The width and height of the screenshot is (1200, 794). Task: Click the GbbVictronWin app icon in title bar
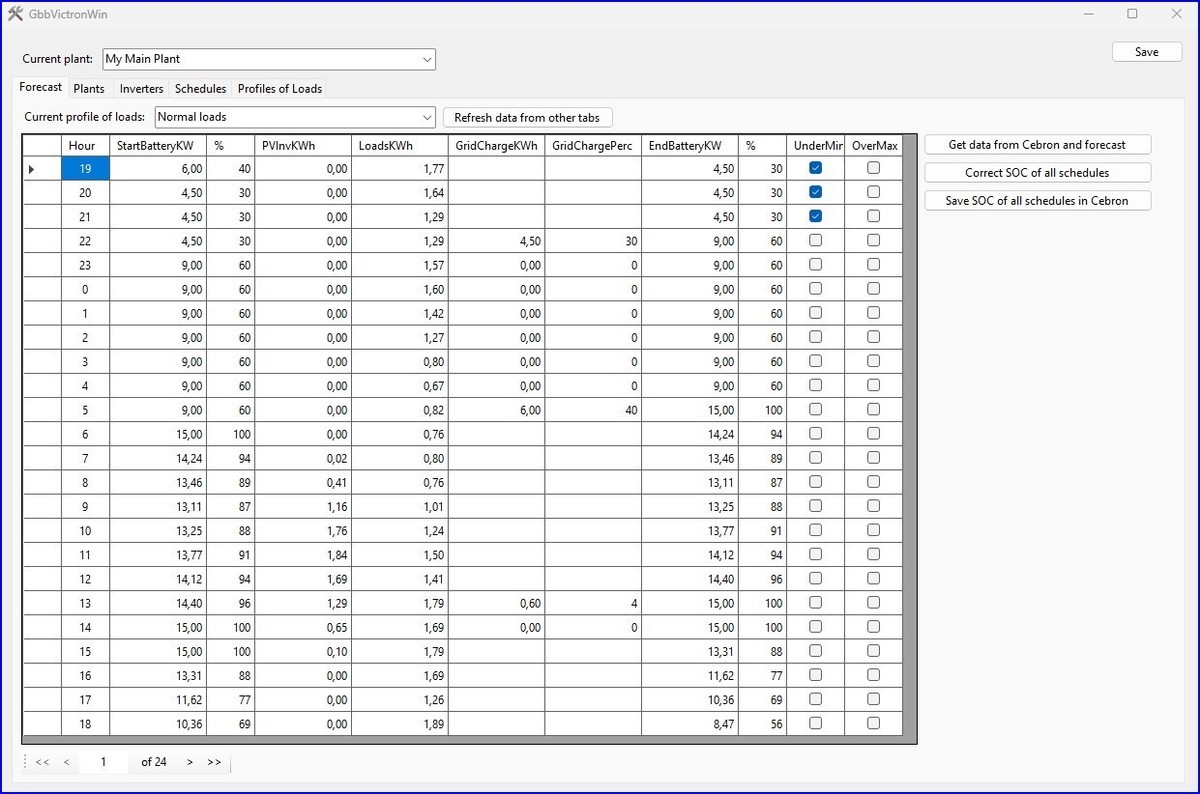pyautogui.click(x=16, y=14)
